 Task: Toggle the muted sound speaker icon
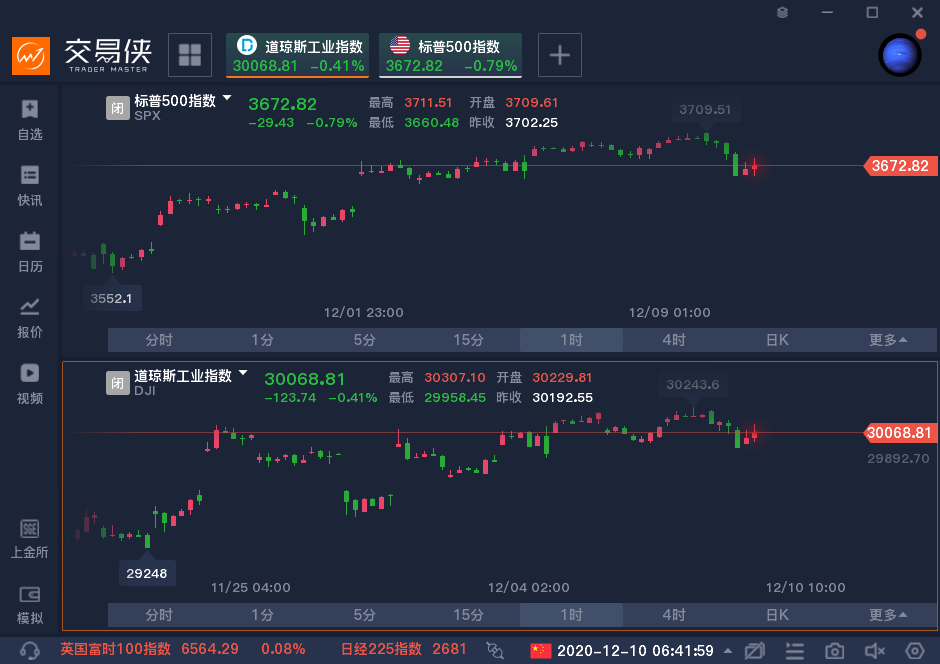coord(875,650)
